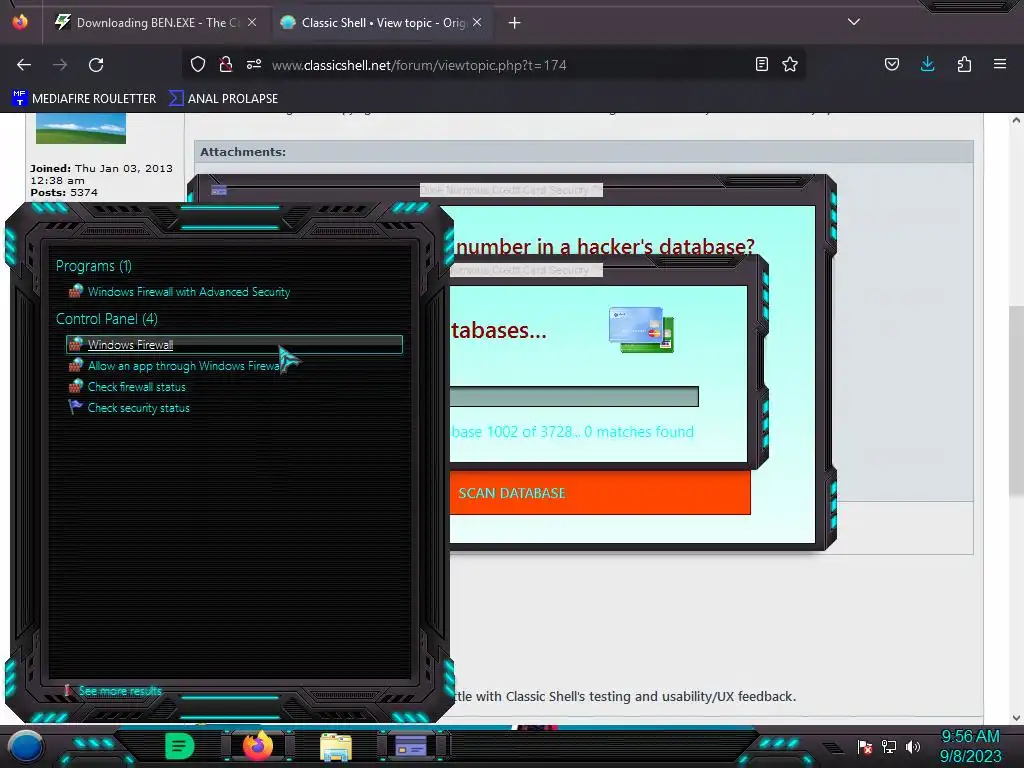The height and width of the screenshot is (768, 1024).
Task: Open Firefox from the taskbar
Action: tap(257, 746)
